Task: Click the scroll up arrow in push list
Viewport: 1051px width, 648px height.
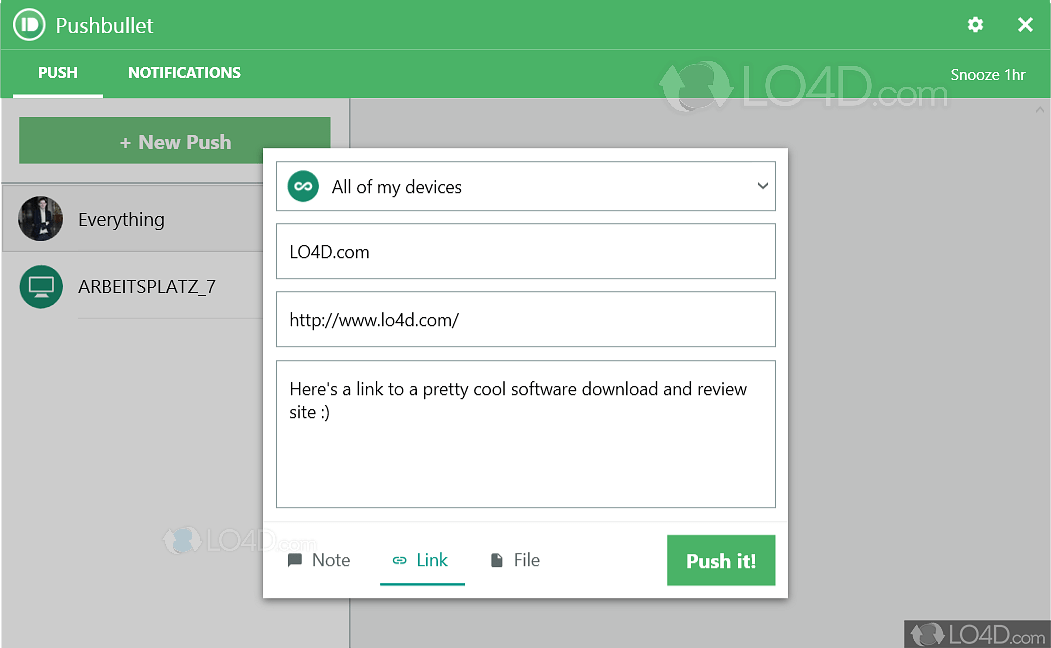Action: [x=1040, y=109]
